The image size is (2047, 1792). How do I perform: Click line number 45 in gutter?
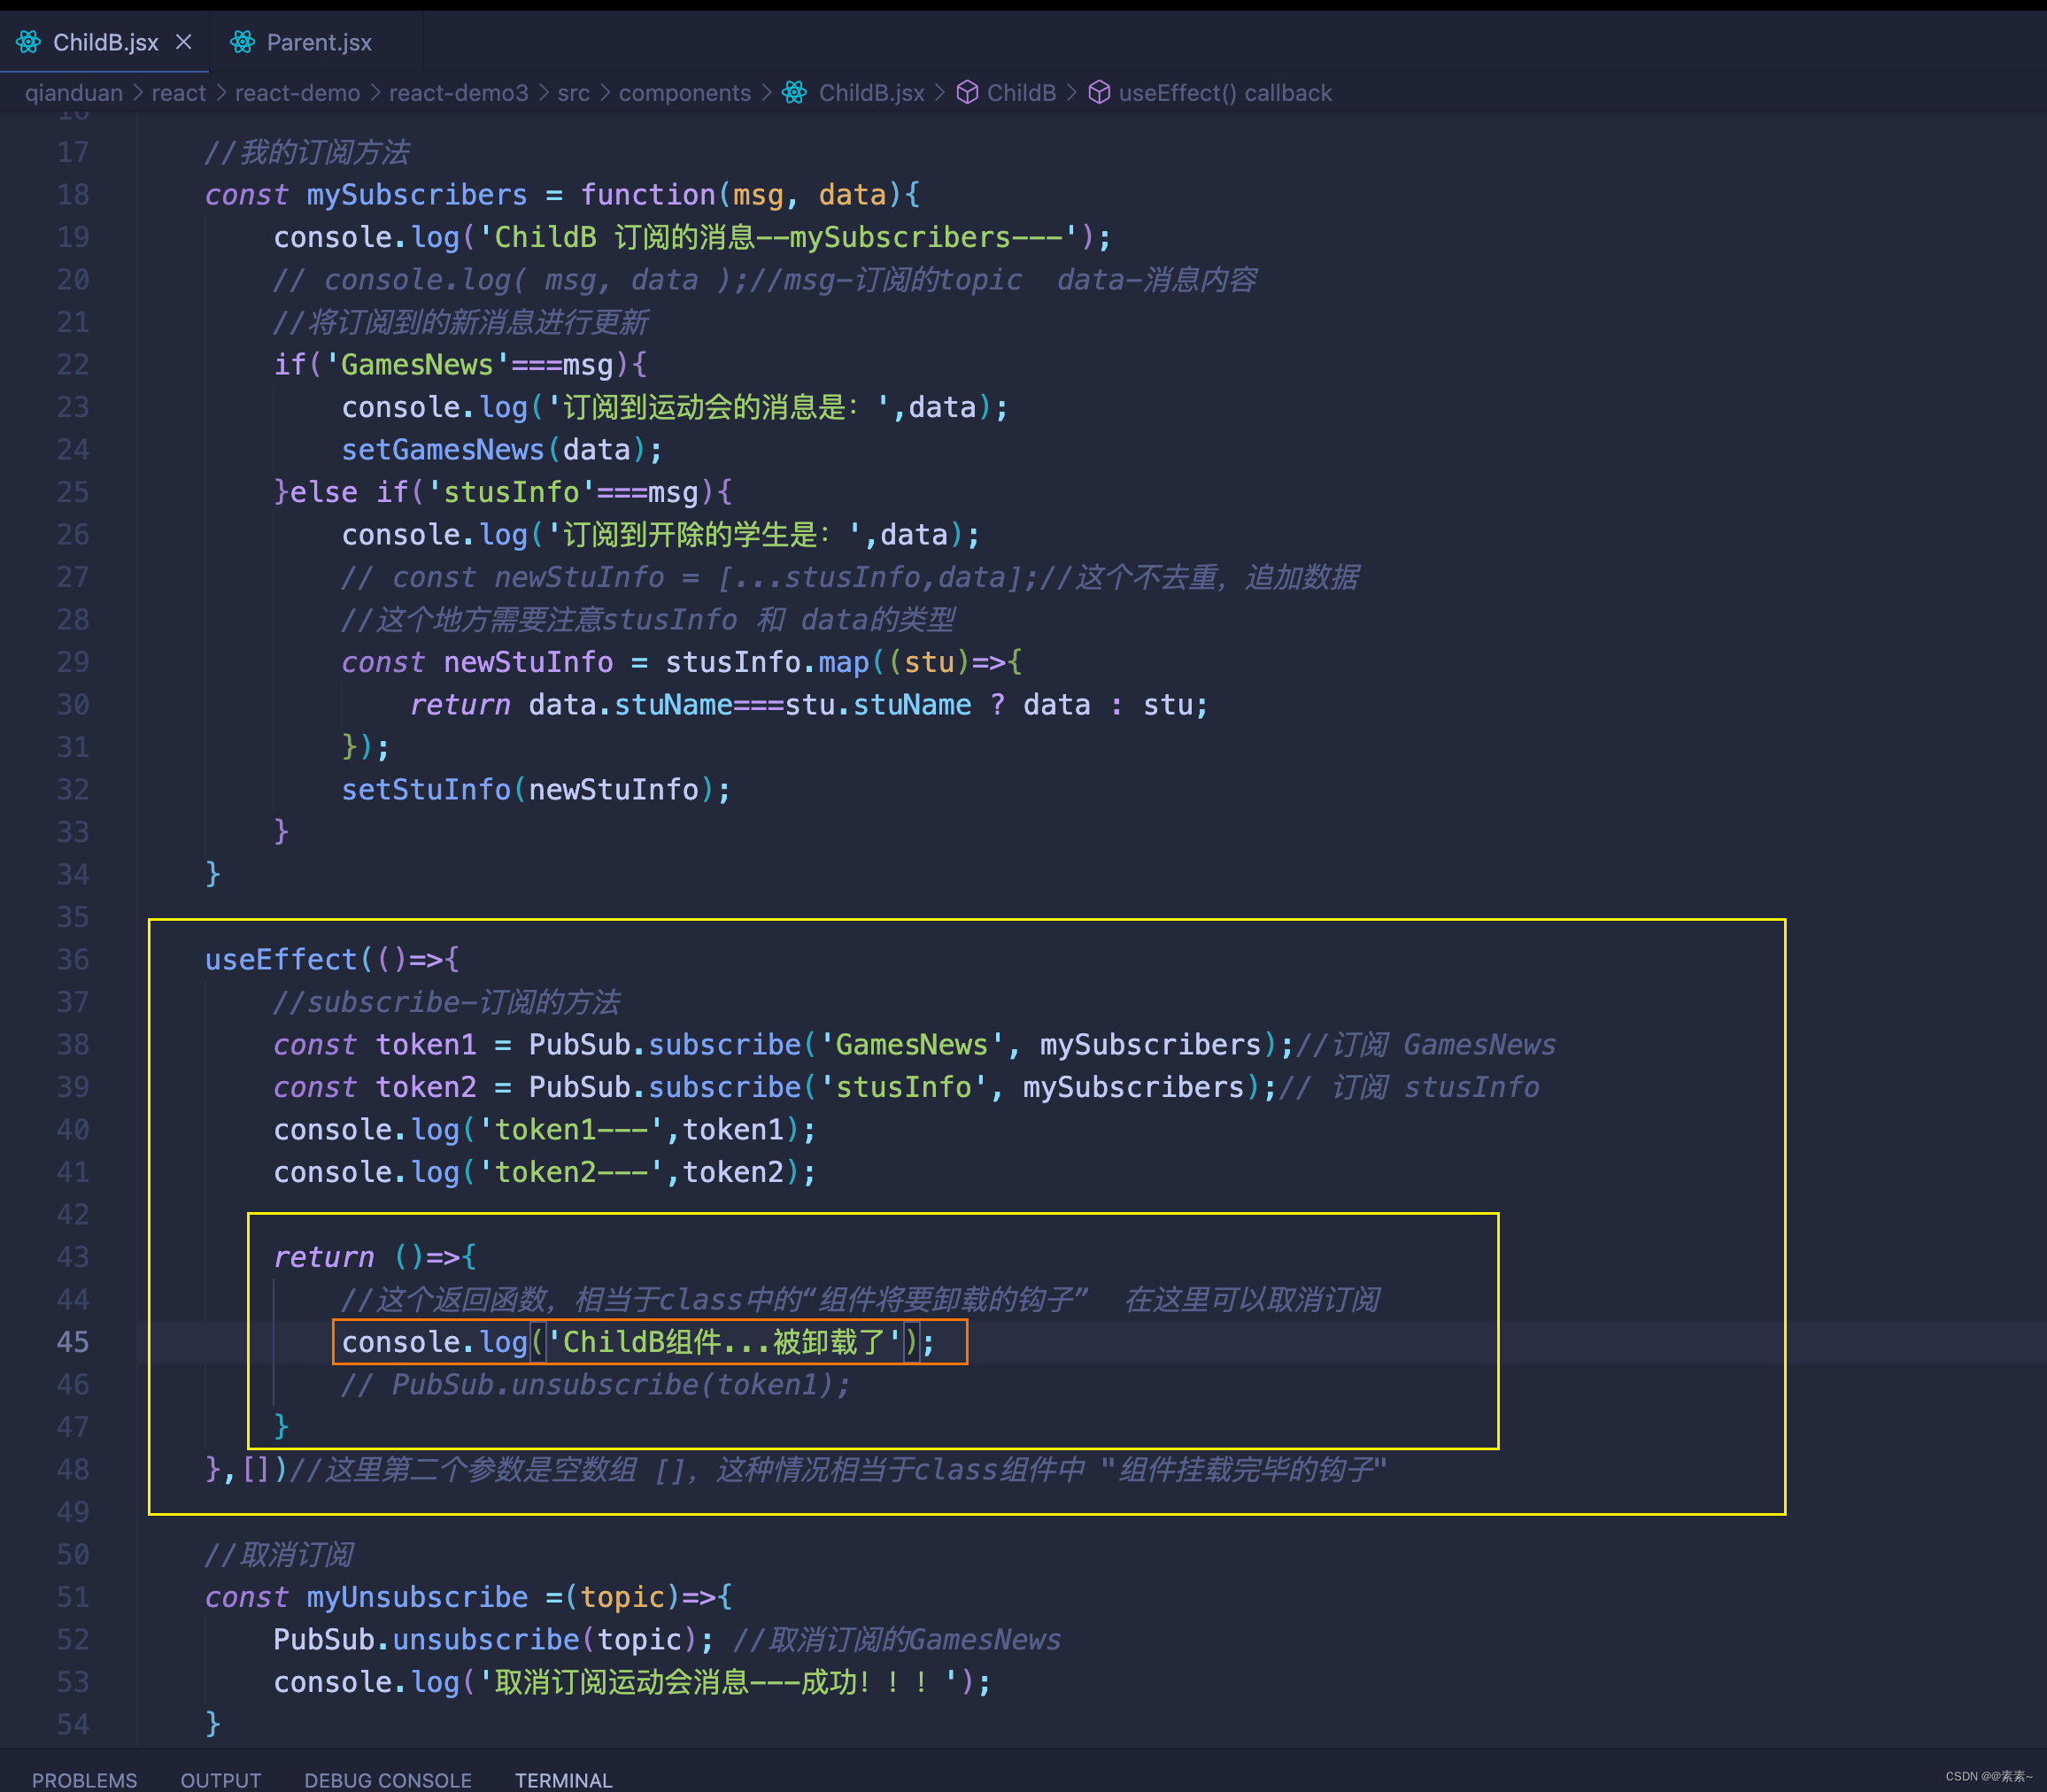coord(73,1342)
